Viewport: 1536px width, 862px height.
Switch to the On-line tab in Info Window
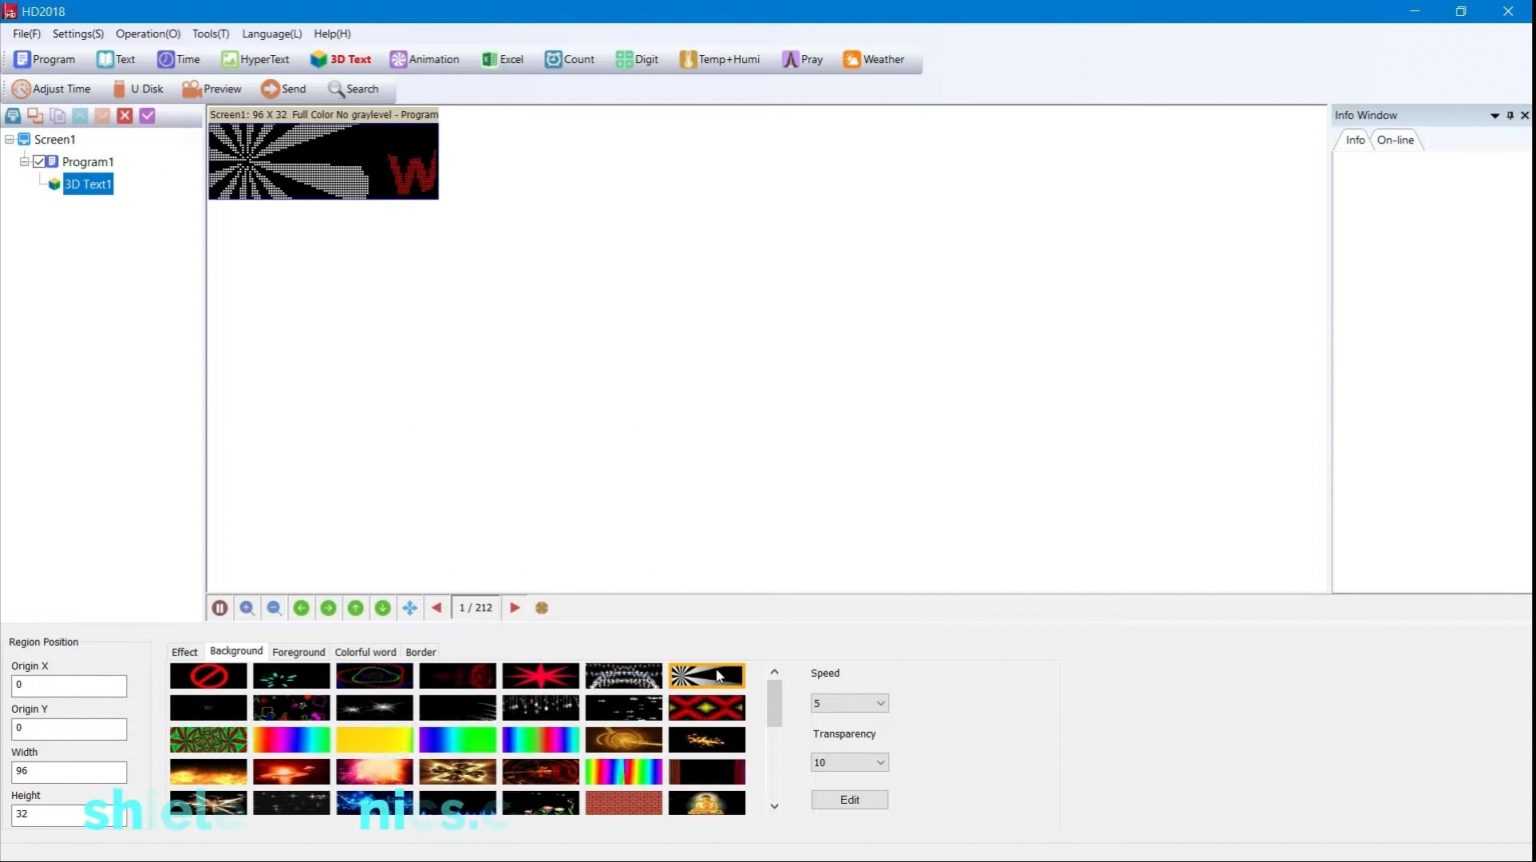[1395, 139]
